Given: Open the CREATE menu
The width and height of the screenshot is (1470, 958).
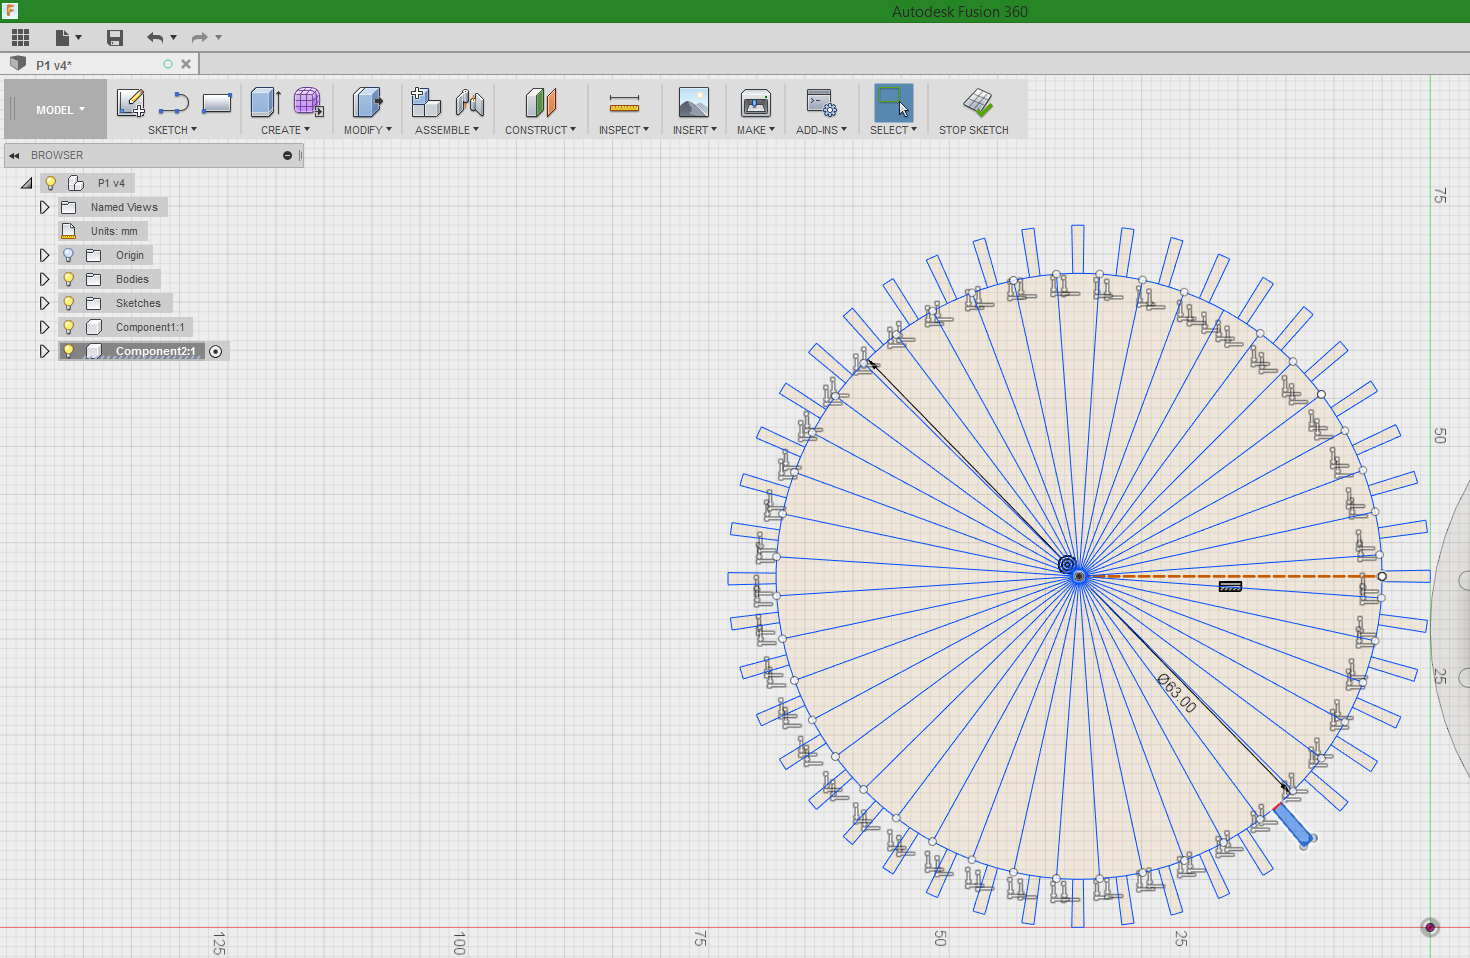Looking at the screenshot, I should click(285, 130).
